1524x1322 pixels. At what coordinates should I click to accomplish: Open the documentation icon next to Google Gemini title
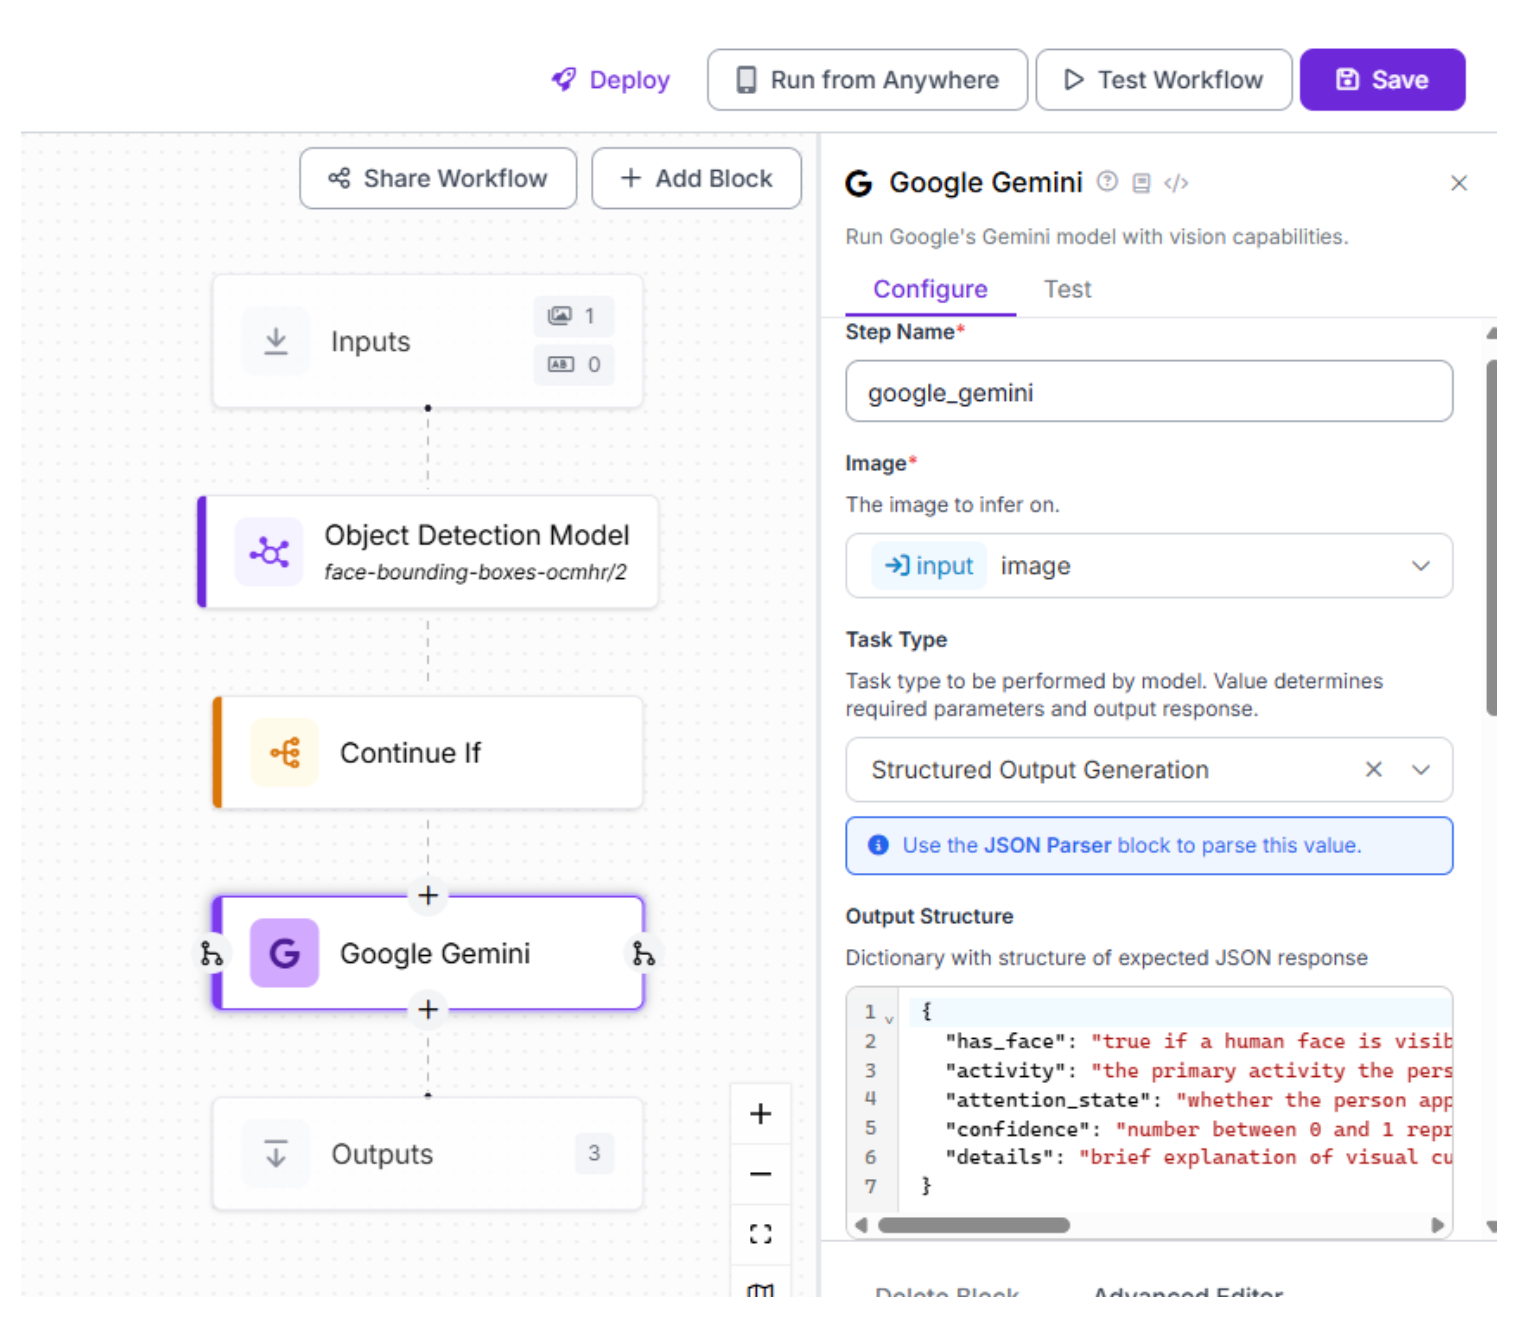coord(1141,183)
